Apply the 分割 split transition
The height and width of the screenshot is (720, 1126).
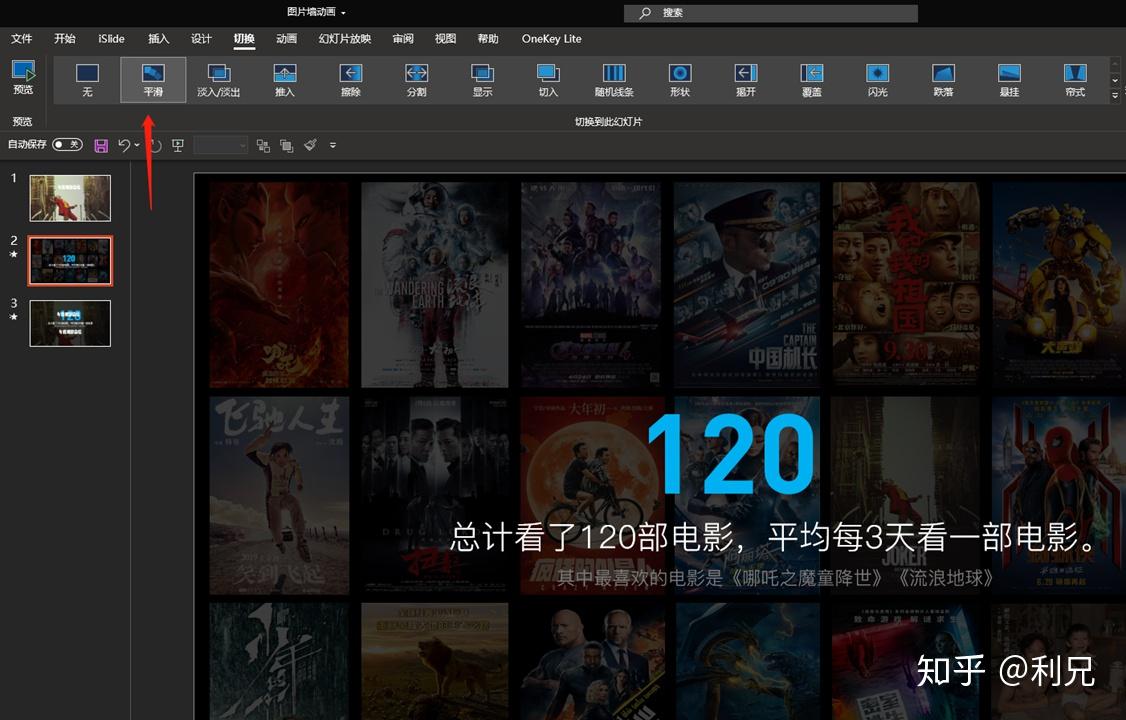(417, 80)
